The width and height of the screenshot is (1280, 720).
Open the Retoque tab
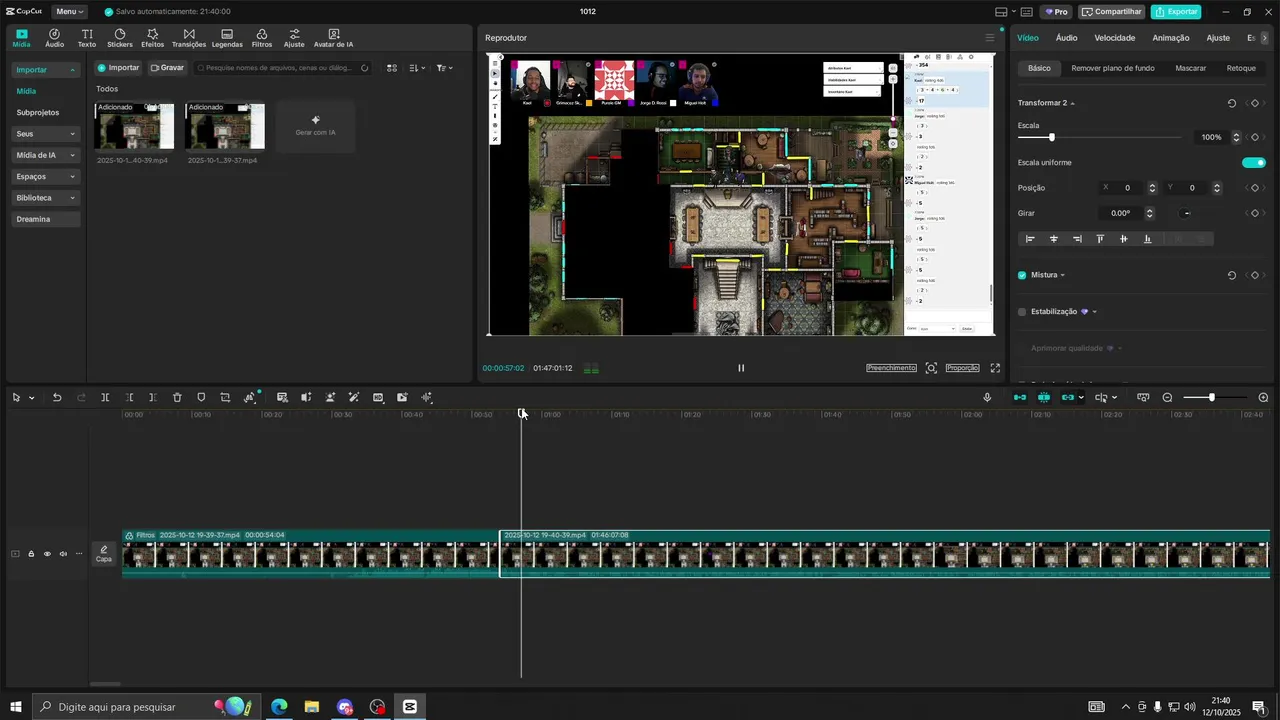tap(1241, 68)
